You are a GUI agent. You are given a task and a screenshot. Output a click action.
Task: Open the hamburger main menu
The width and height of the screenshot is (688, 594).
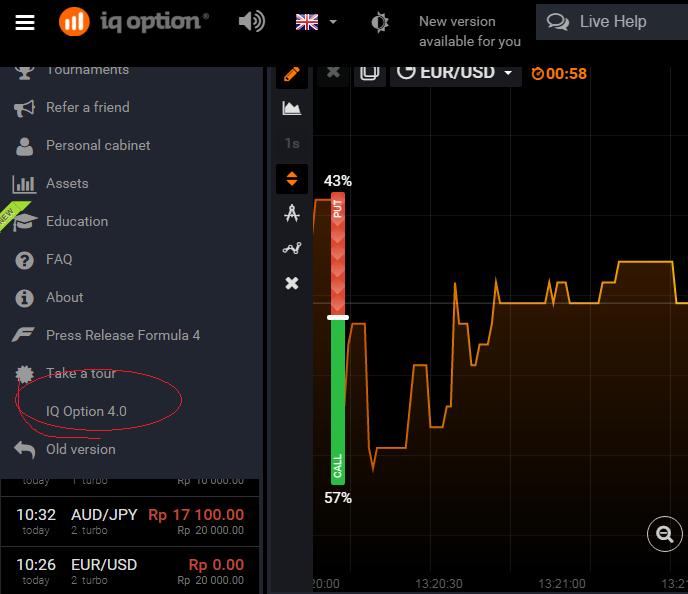25,22
